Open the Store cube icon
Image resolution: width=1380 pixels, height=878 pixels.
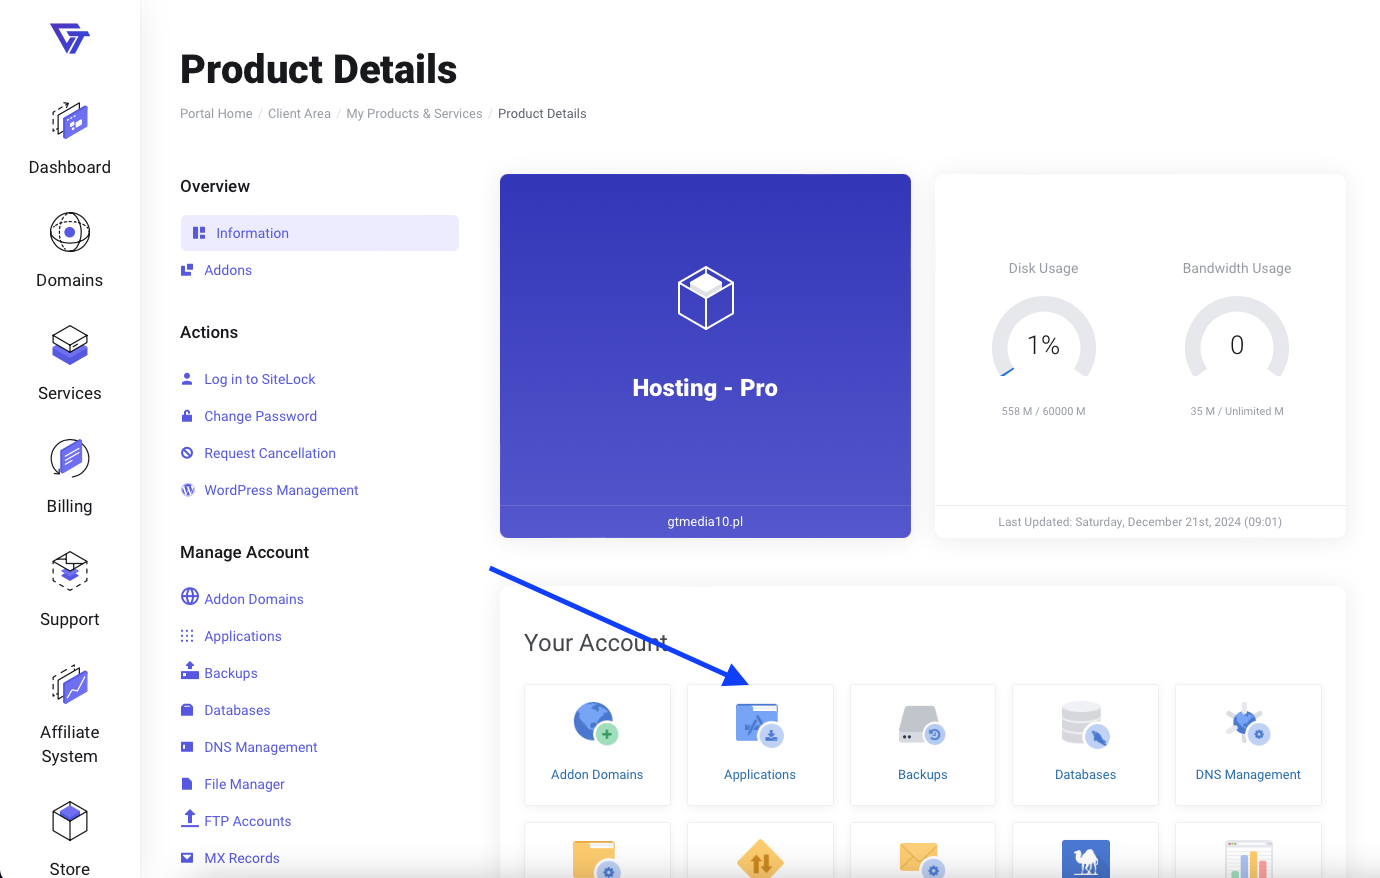tap(70, 821)
